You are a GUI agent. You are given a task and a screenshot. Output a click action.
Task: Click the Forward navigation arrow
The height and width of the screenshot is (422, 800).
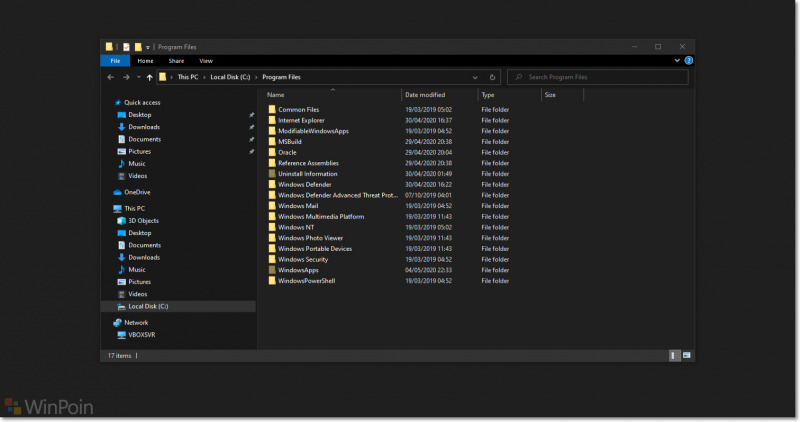(126, 77)
